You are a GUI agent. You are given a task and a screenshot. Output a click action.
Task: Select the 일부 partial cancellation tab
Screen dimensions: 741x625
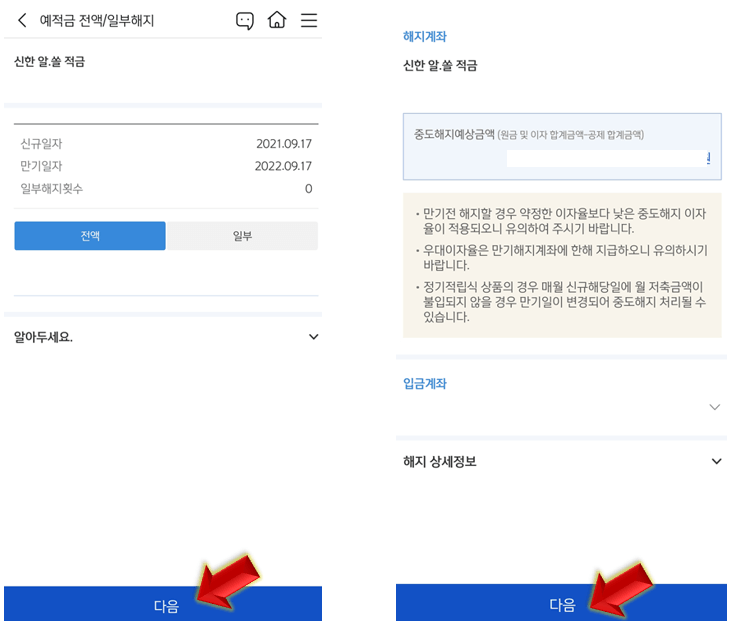click(x=242, y=236)
